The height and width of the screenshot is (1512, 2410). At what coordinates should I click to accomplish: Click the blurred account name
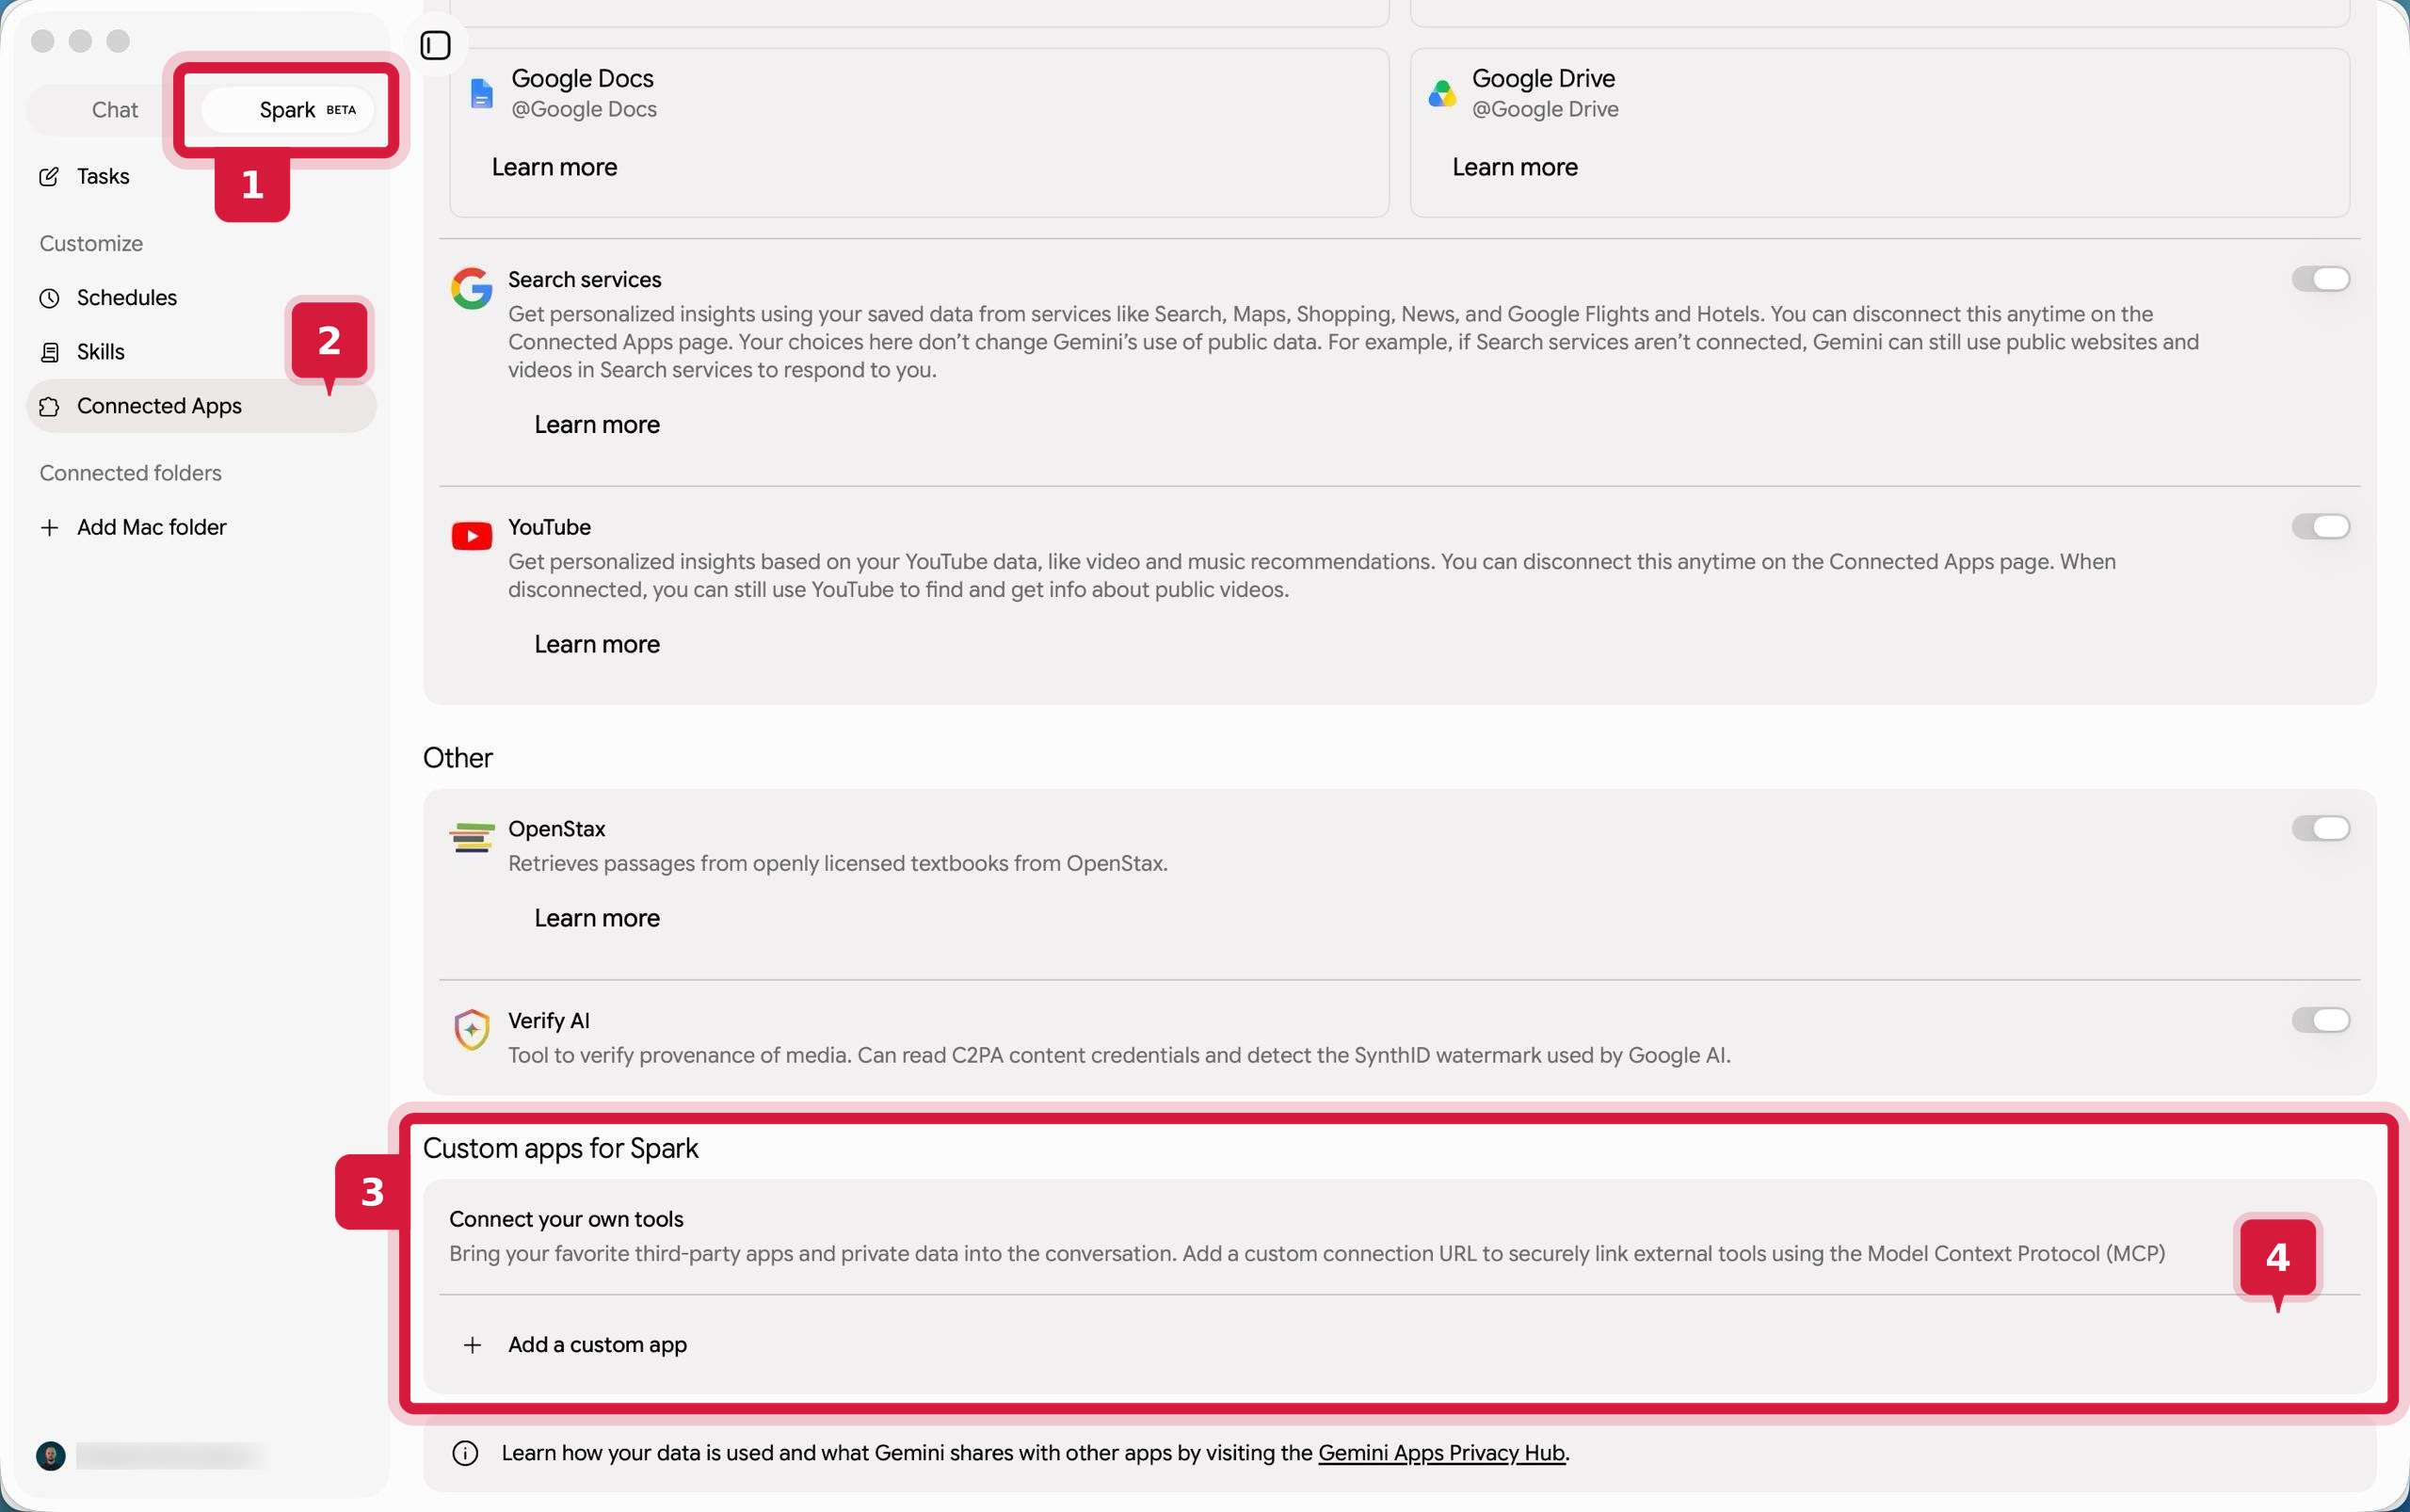(x=169, y=1455)
